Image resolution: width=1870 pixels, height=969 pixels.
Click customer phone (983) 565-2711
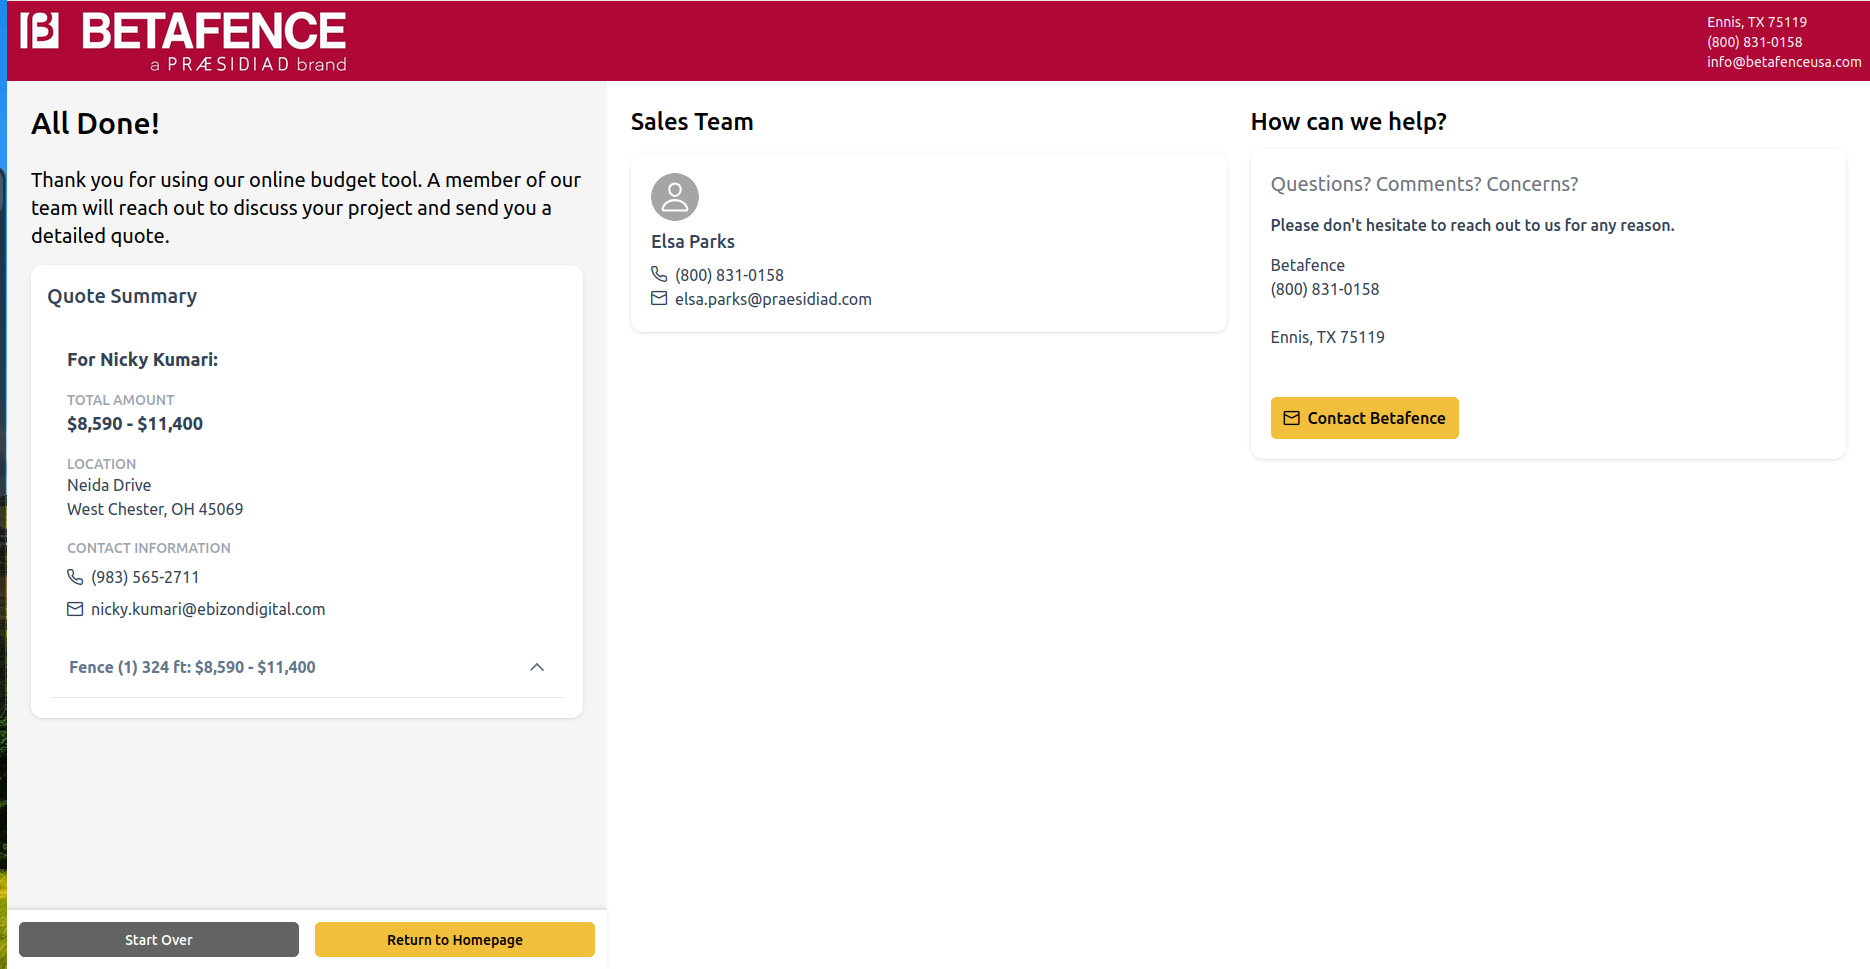pyautogui.click(x=145, y=577)
